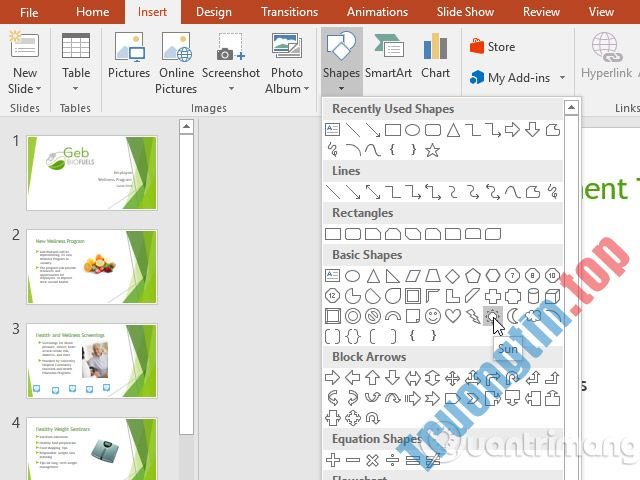Select the Sun shape in Basic Shapes

click(492, 316)
